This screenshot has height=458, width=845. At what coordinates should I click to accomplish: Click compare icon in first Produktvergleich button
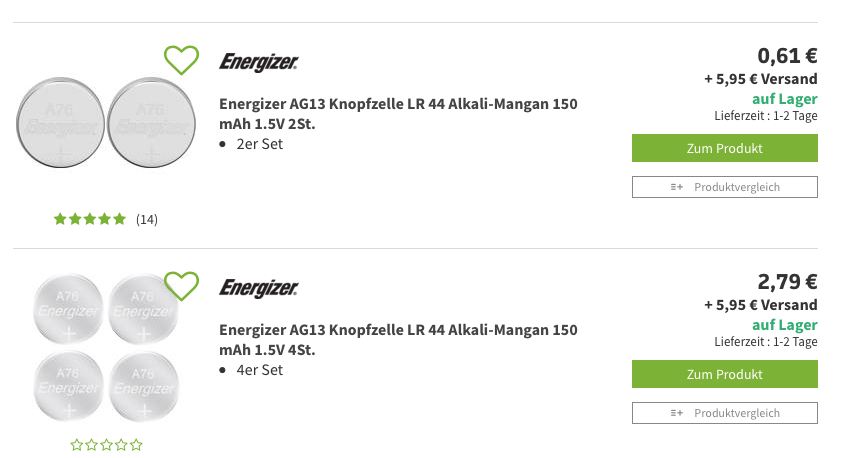coord(677,187)
